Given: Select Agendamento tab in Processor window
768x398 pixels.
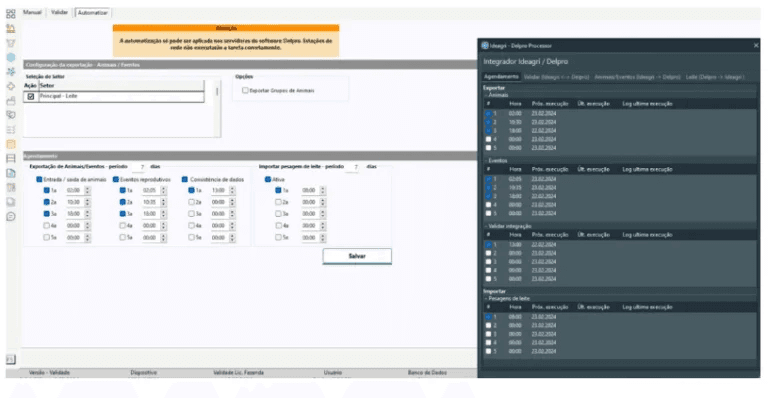Looking at the screenshot, I should pos(501,77).
